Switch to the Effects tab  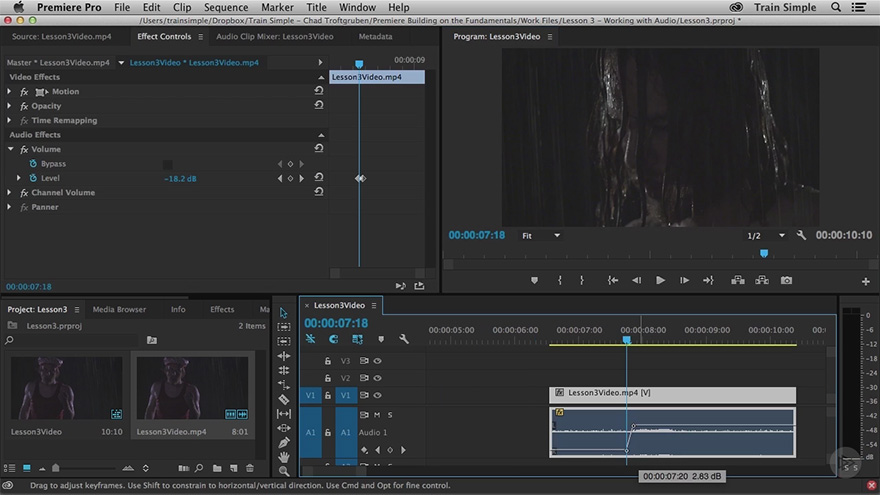[x=222, y=309]
